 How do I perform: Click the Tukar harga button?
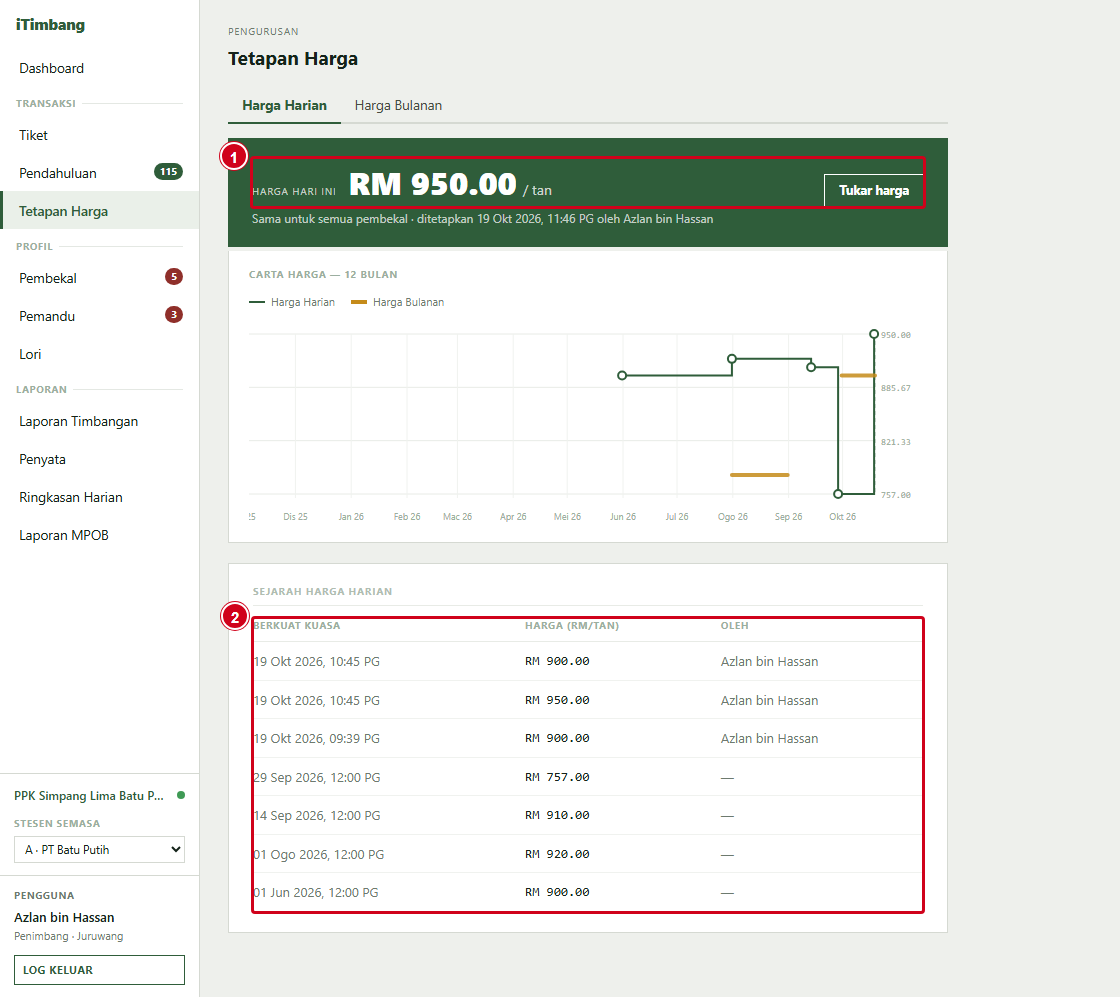click(x=874, y=191)
